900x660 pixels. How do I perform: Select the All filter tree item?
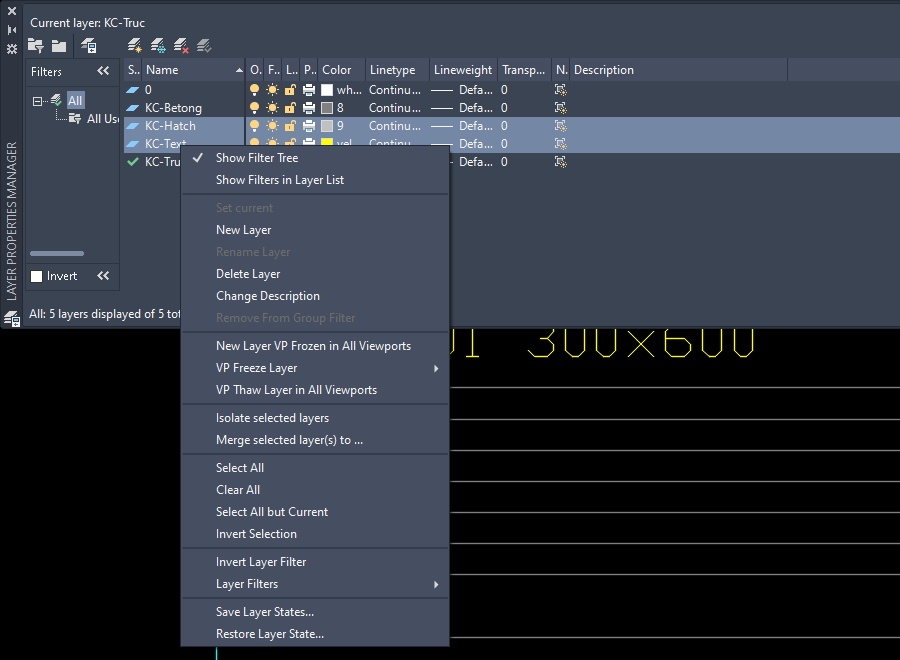pyautogui.click(x=75, y=101)
